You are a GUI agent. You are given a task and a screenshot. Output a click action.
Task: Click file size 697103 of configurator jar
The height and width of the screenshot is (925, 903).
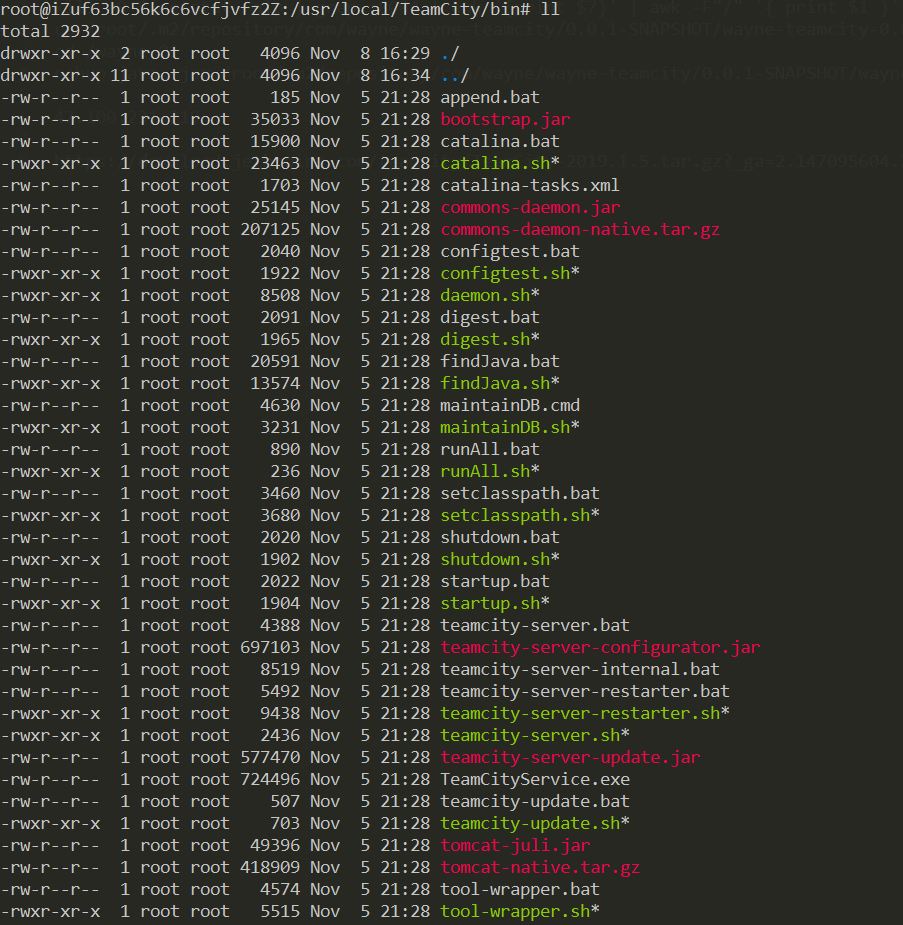[x=270, y=648]
